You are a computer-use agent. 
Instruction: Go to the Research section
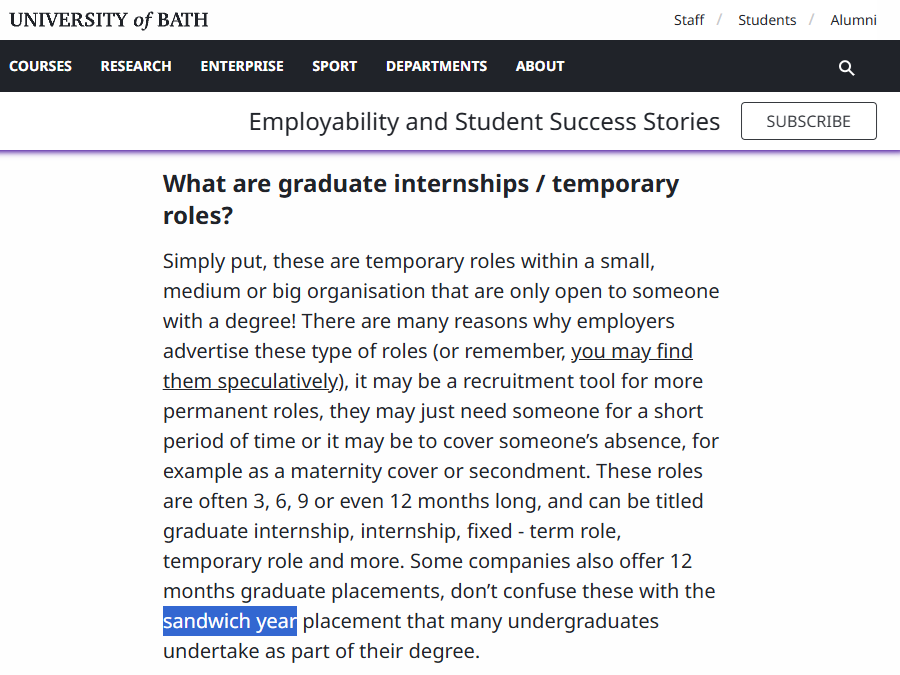[136, 66]
